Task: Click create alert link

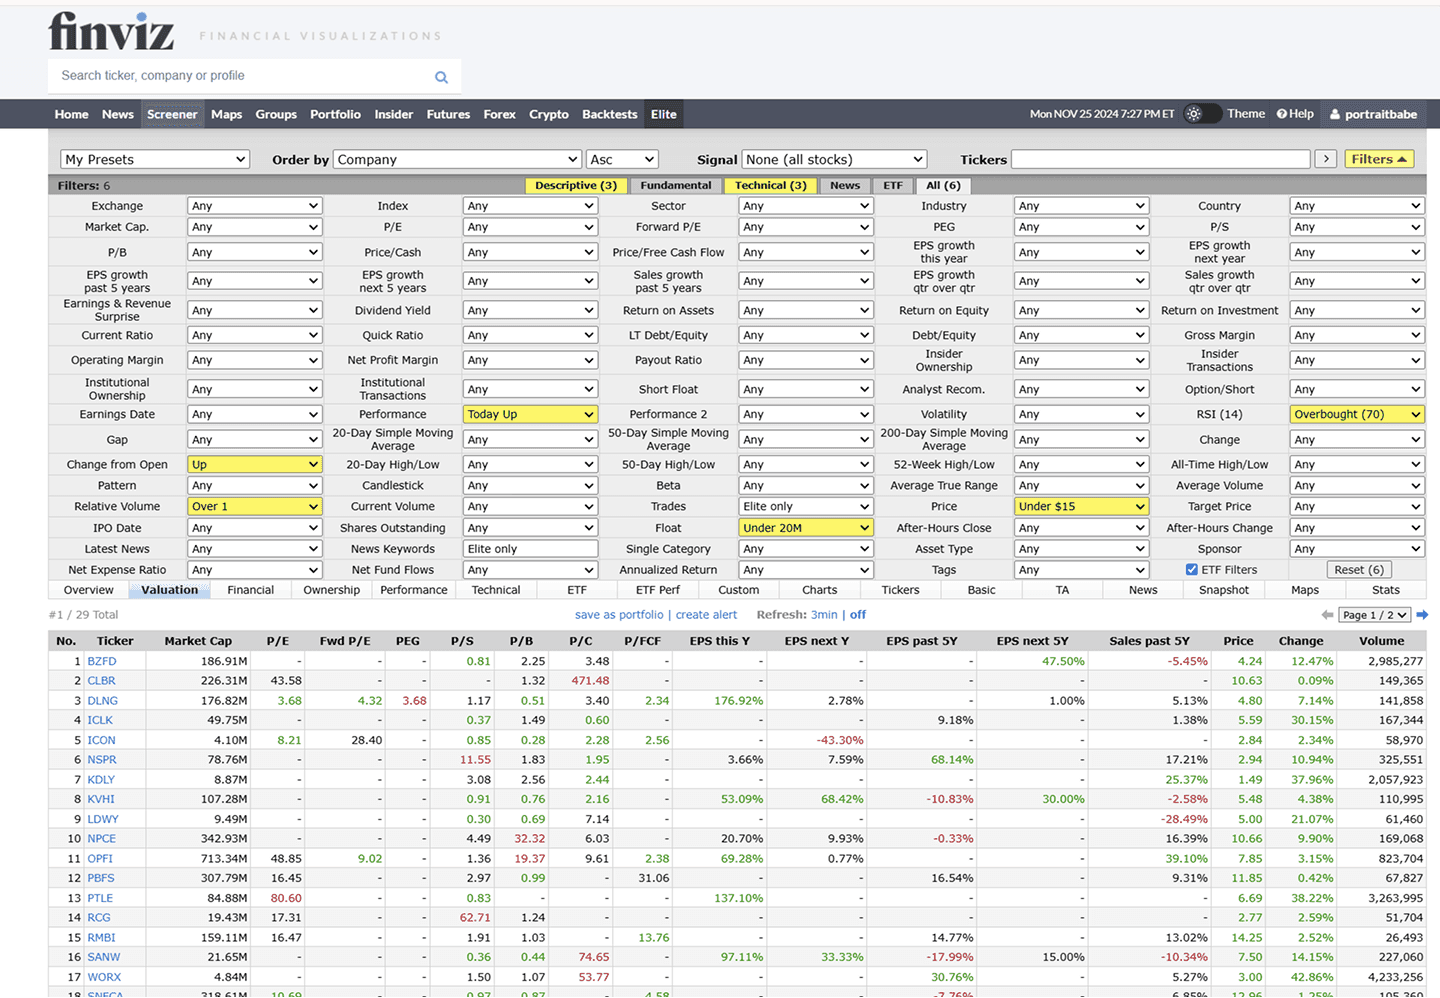Action: (x=706, y=615)
